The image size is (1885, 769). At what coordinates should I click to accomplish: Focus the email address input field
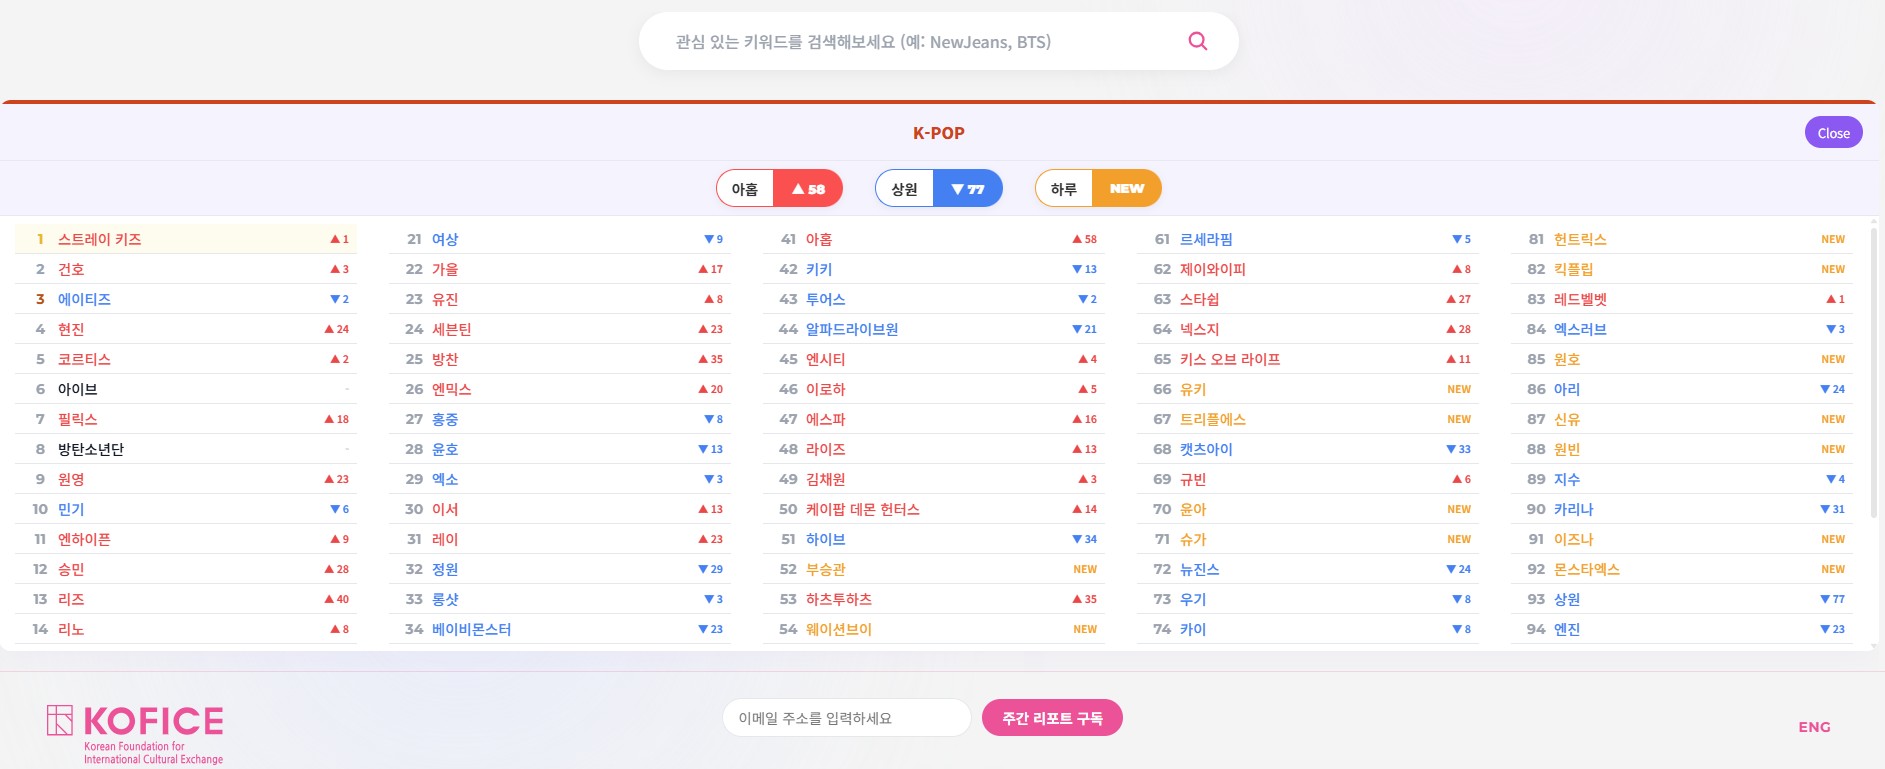(845, 718)
